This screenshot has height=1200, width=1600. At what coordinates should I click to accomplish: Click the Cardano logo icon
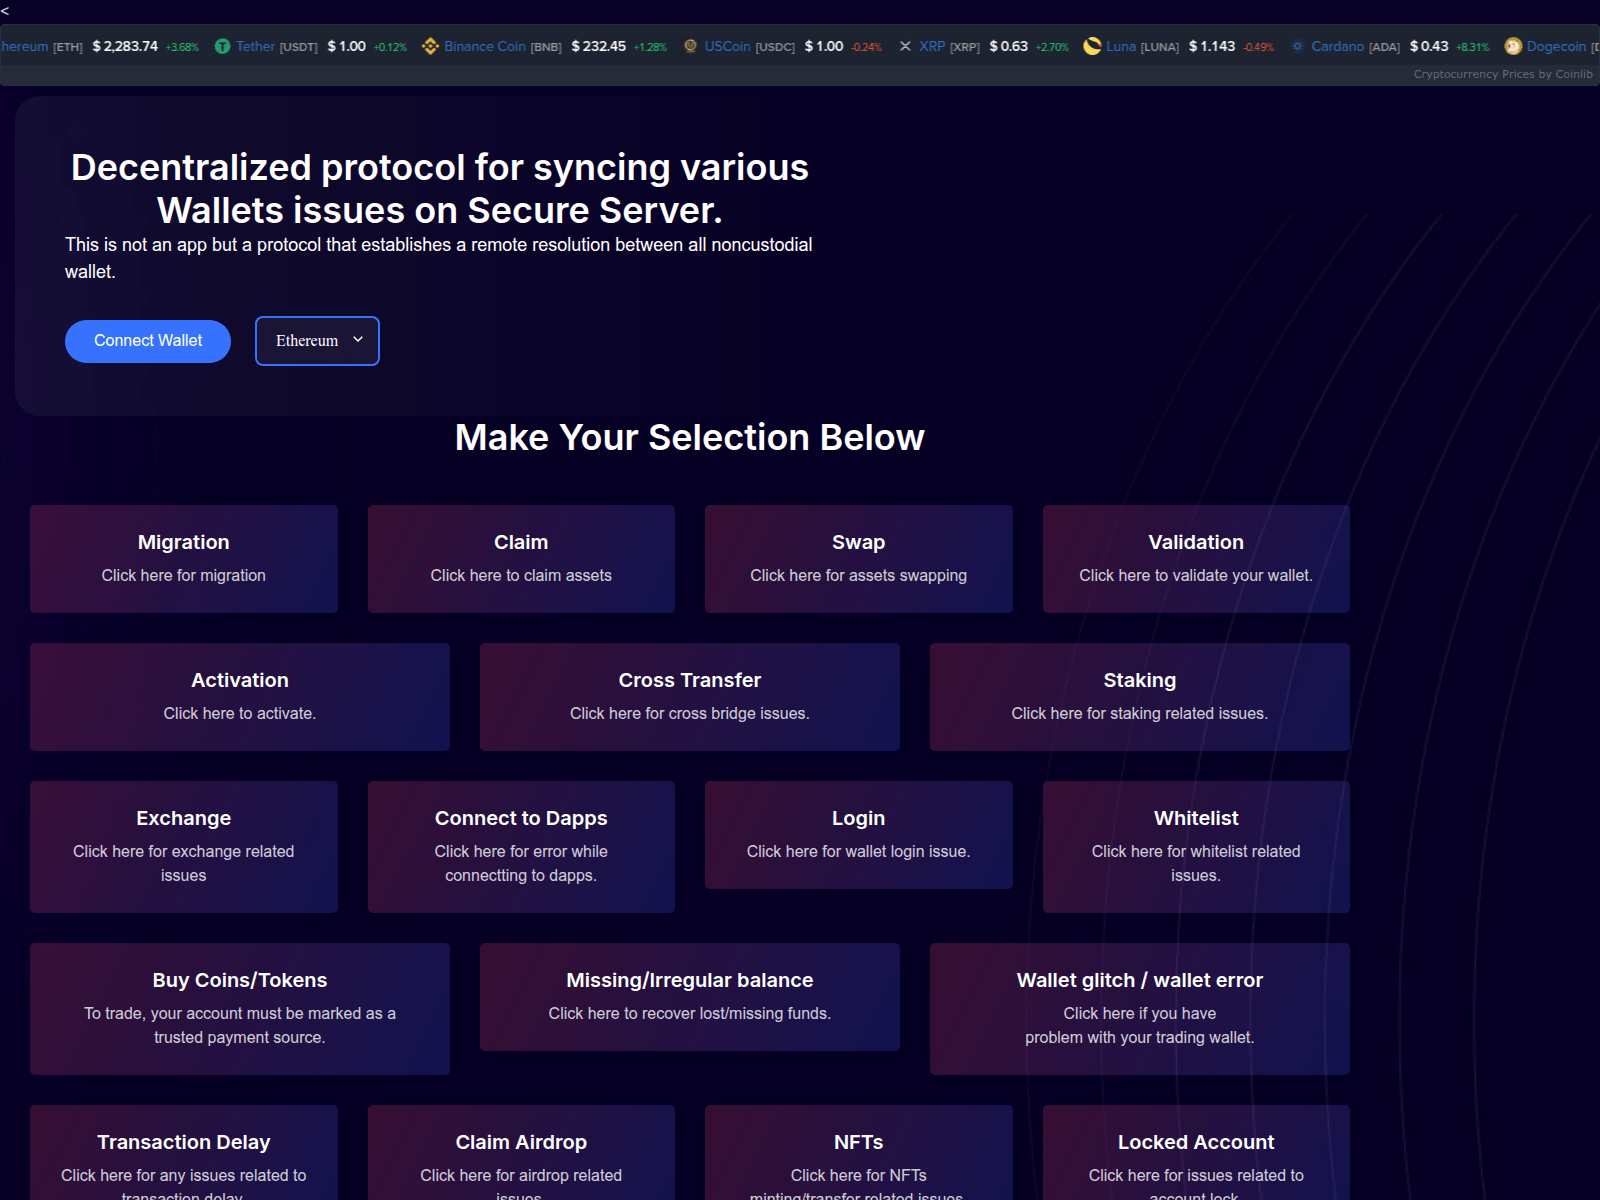[x=1297, y=47]
